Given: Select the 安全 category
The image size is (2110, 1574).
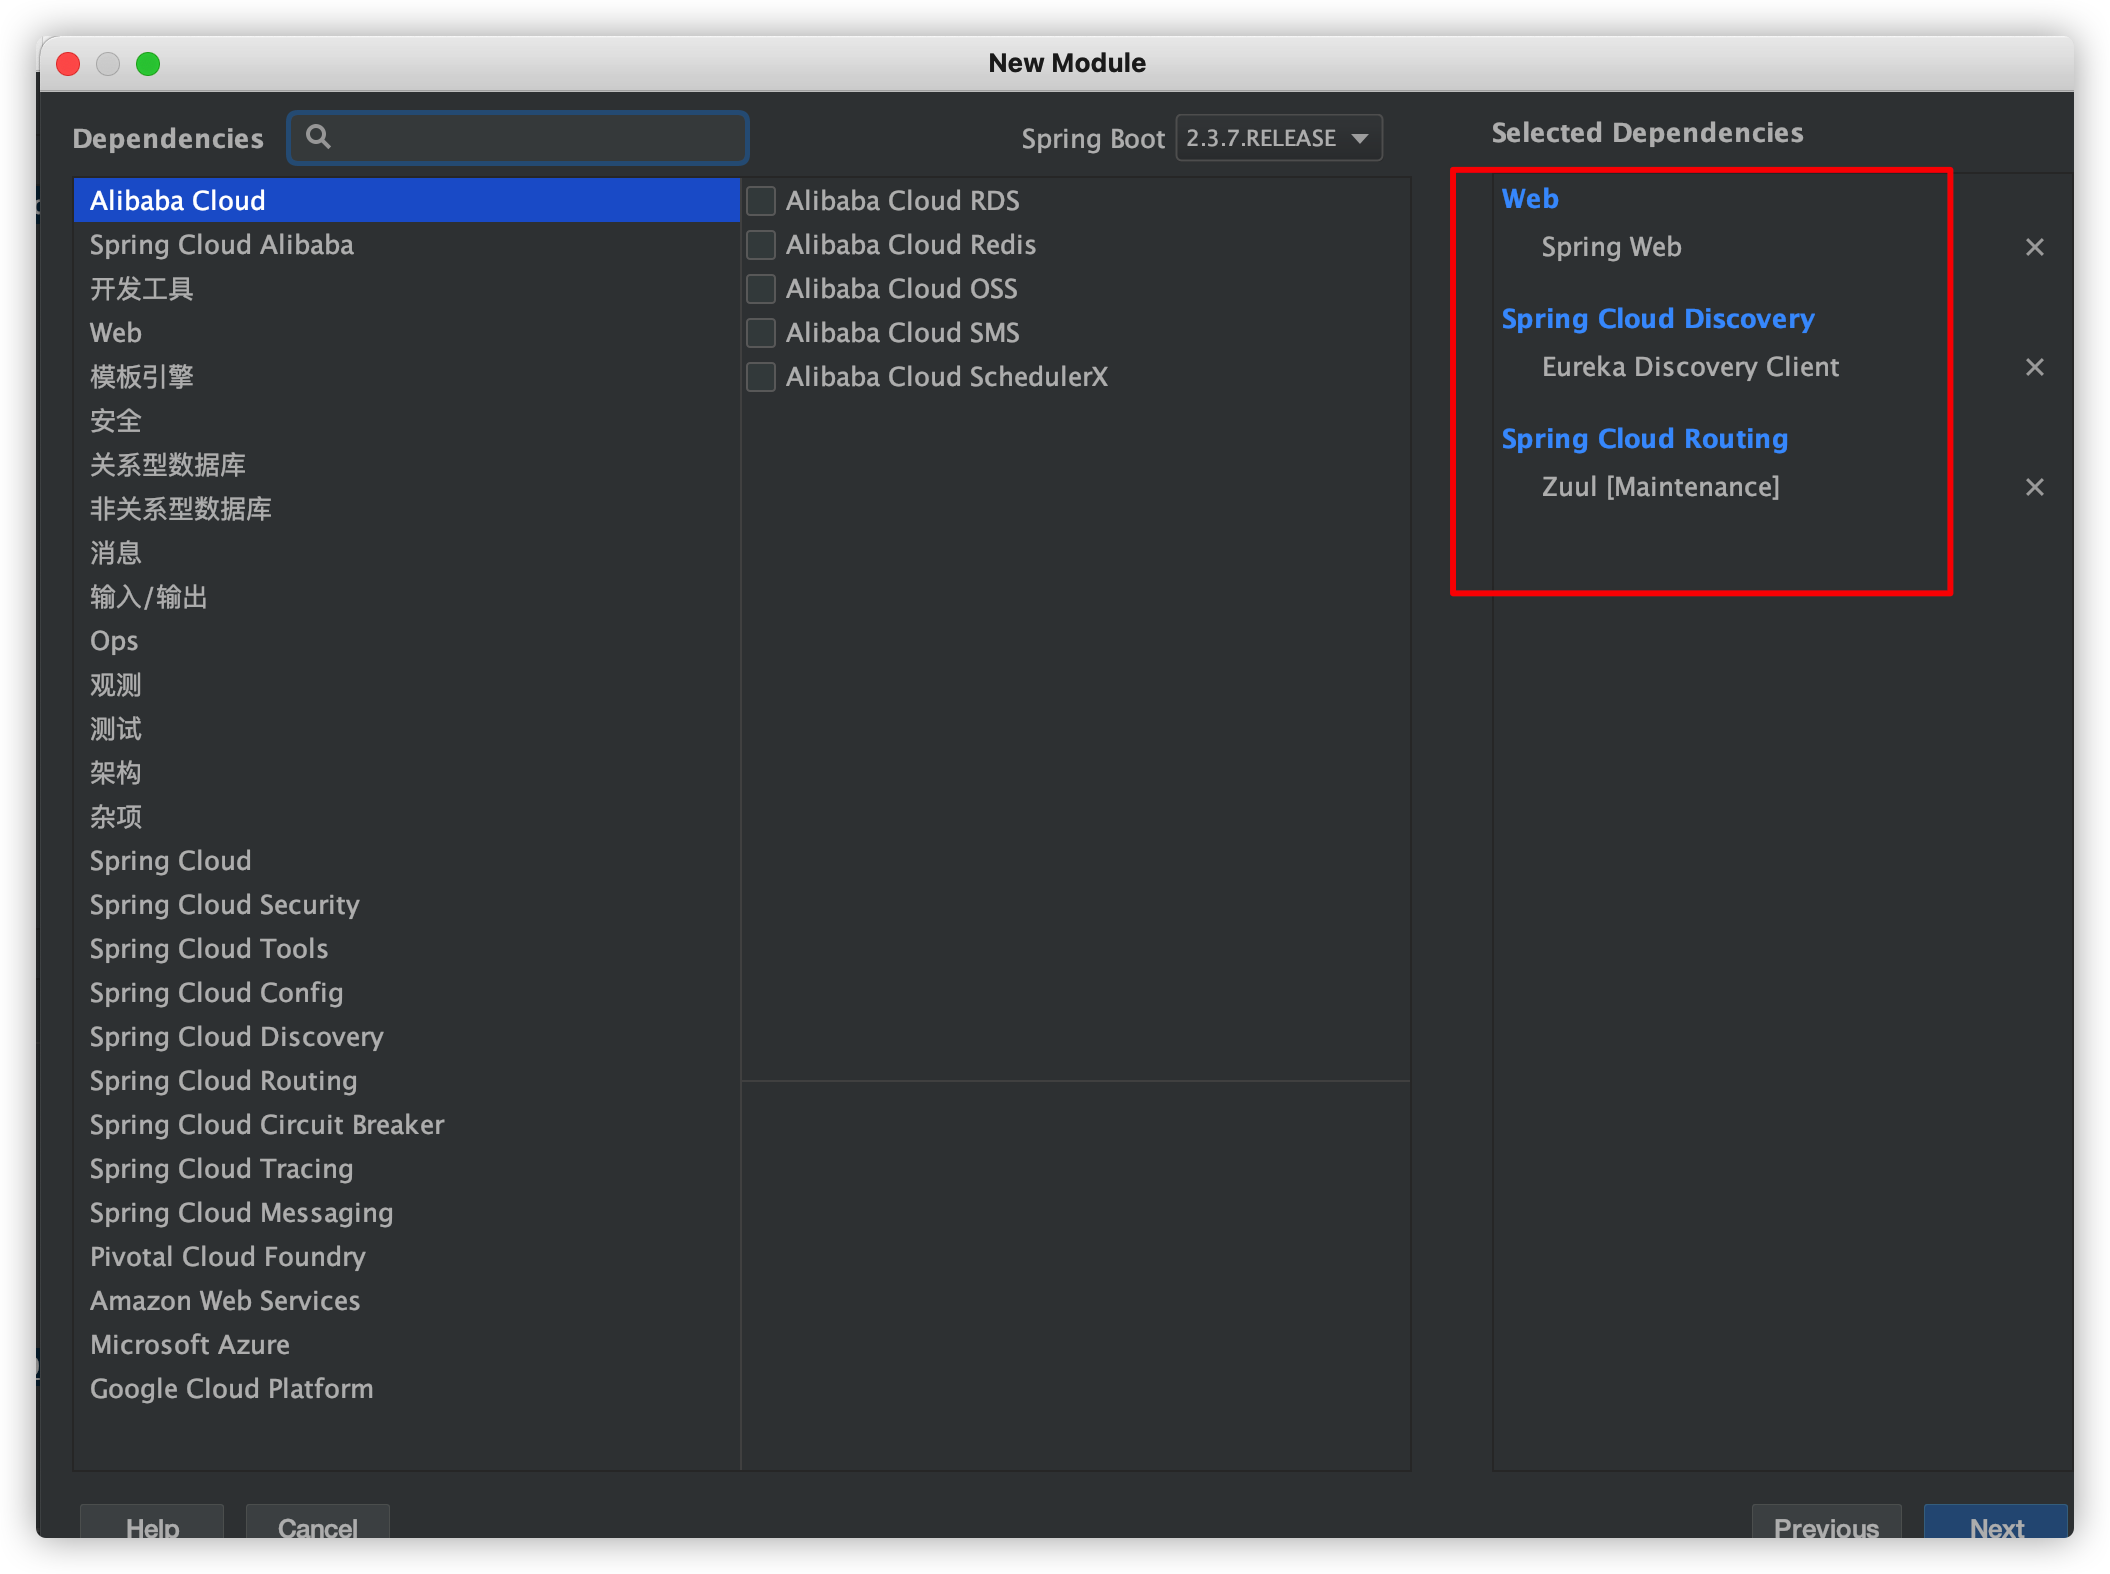Looking at the screenshot, I should click(x=406, y=421).
